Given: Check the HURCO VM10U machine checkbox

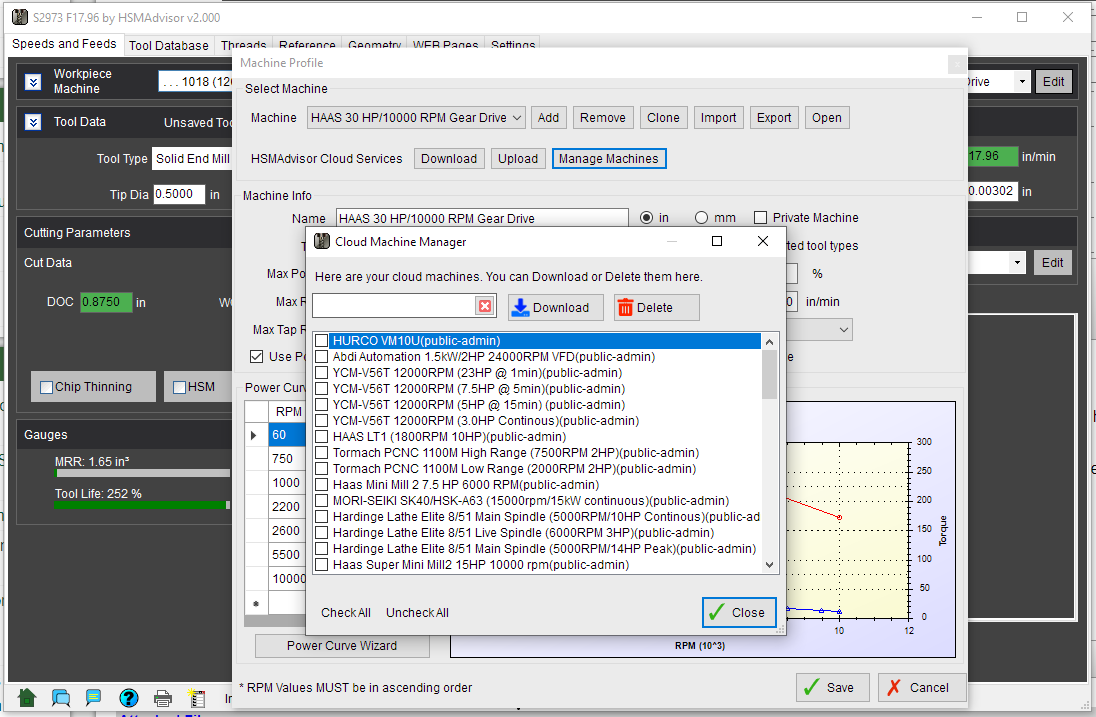Looking at the screenshot, I should pyautogui.click(x=322, y=341).
